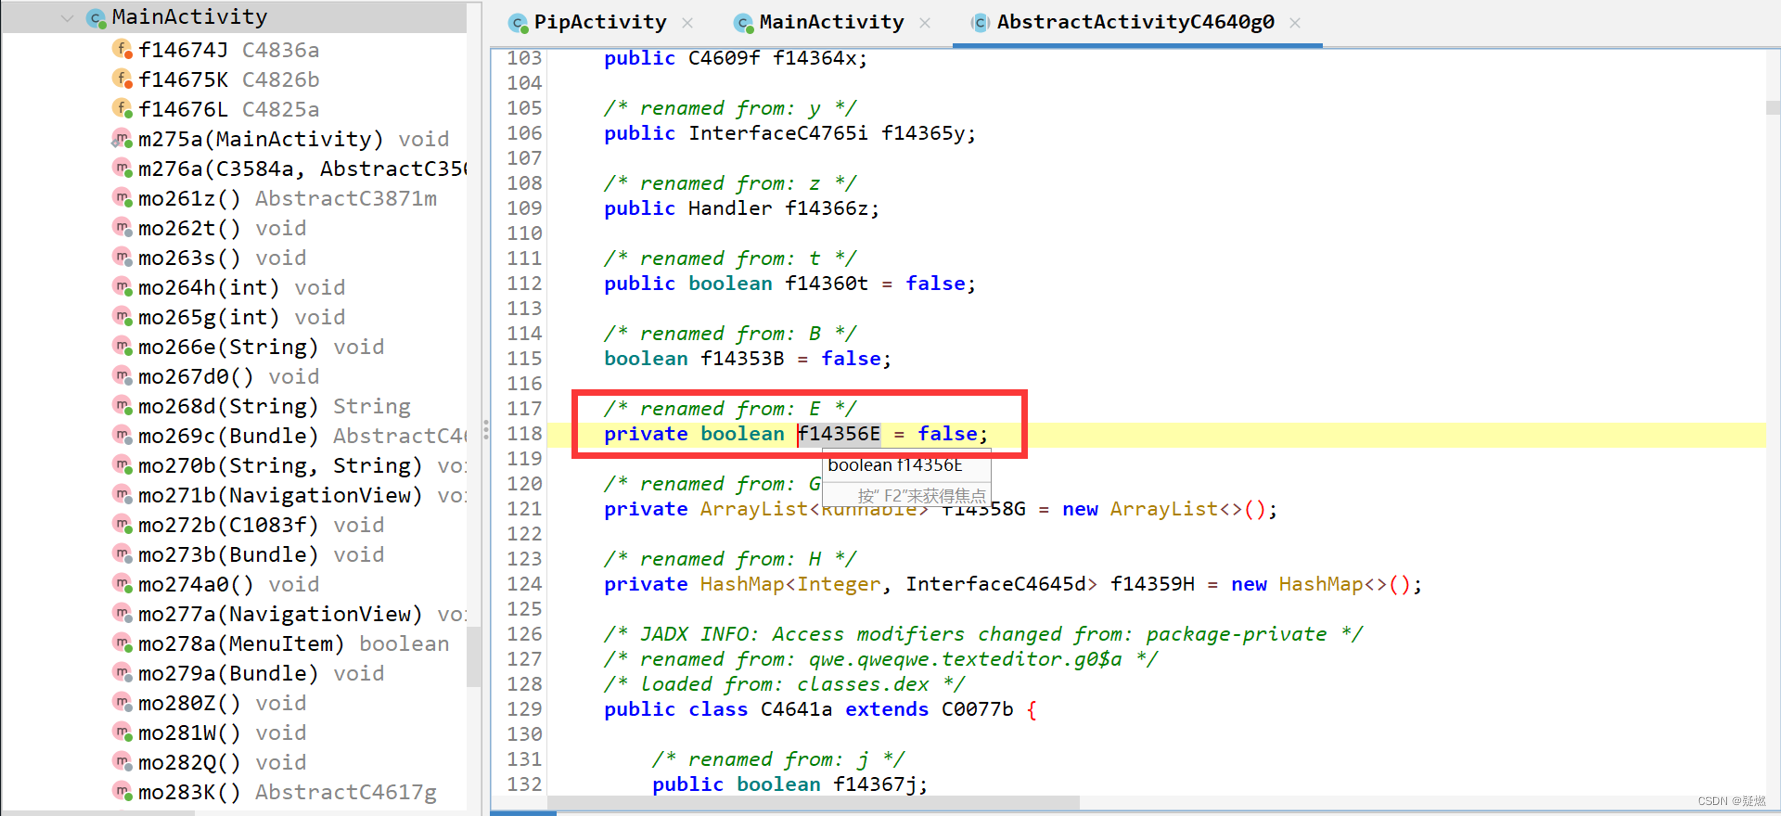
Task: Click method icon of mo265g(int)
Action: coord(122,316)
